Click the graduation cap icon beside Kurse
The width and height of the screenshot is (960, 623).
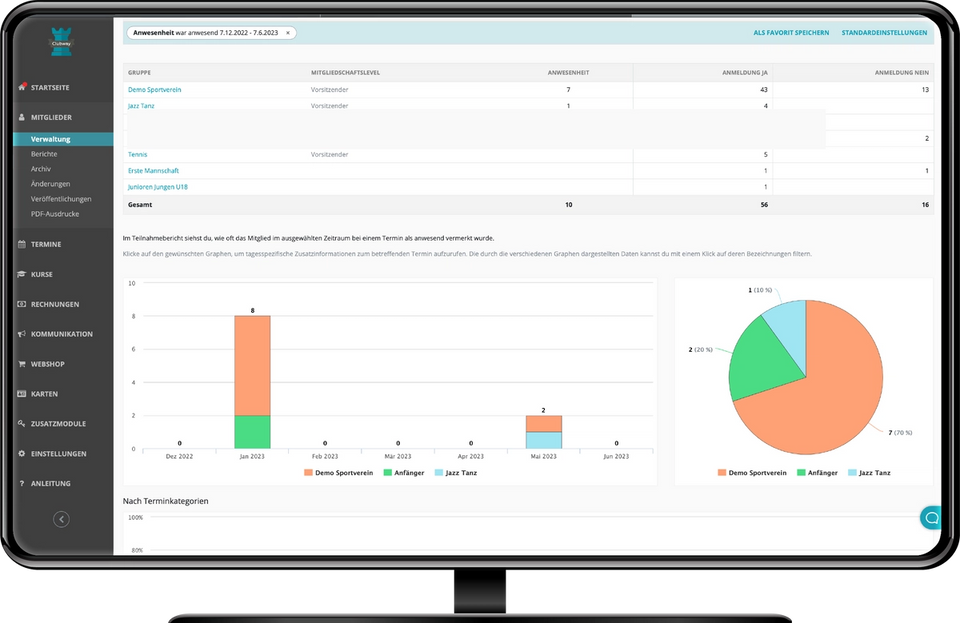coord(21,274)
